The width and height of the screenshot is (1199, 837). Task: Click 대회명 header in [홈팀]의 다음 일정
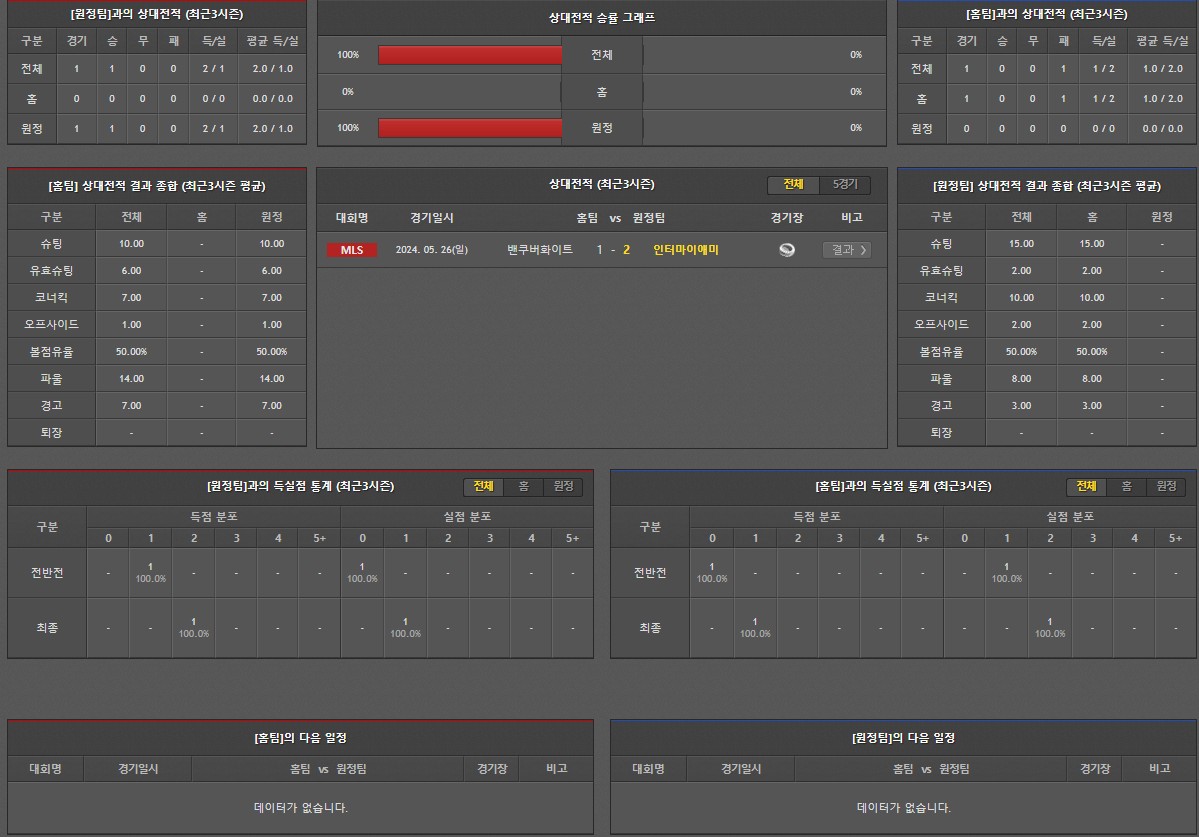[45, 769]
